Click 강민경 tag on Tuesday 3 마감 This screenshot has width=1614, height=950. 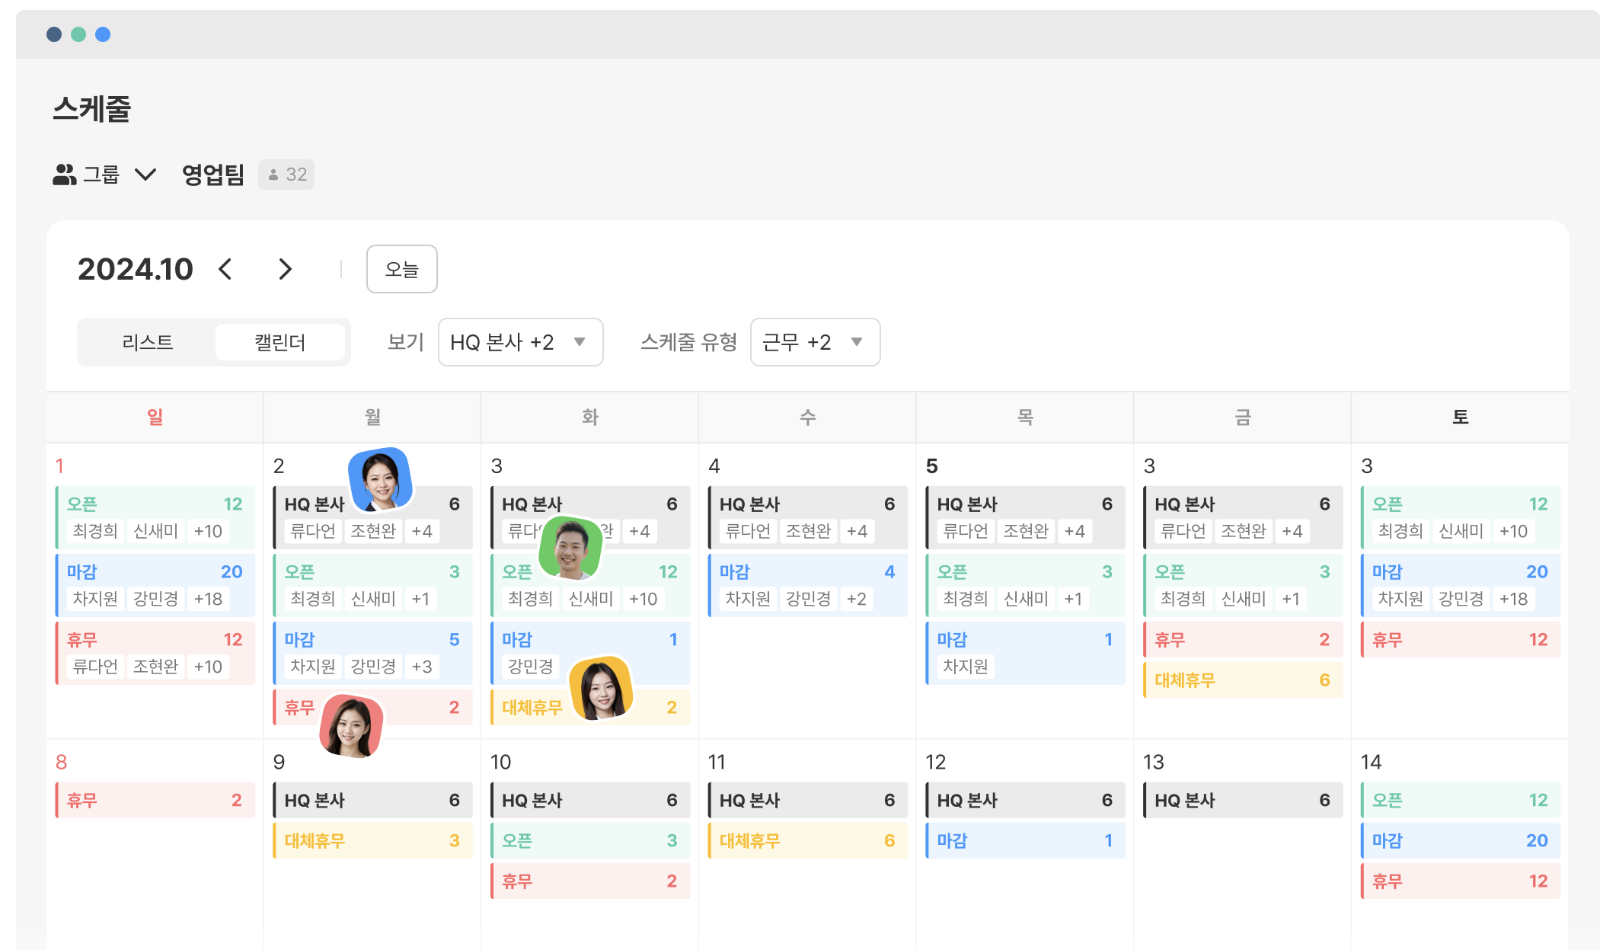coord(530,667)
